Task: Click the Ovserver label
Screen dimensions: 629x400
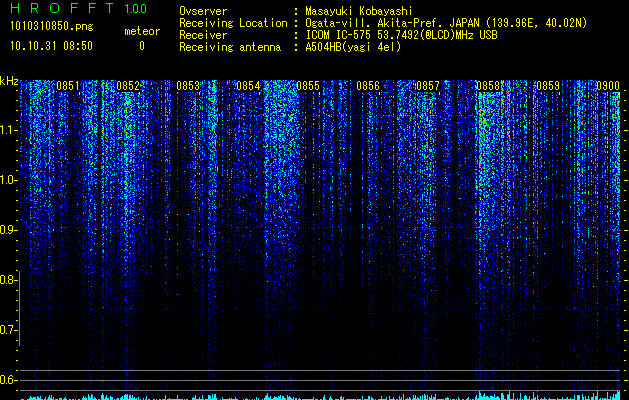Action: tap(203, 11)
